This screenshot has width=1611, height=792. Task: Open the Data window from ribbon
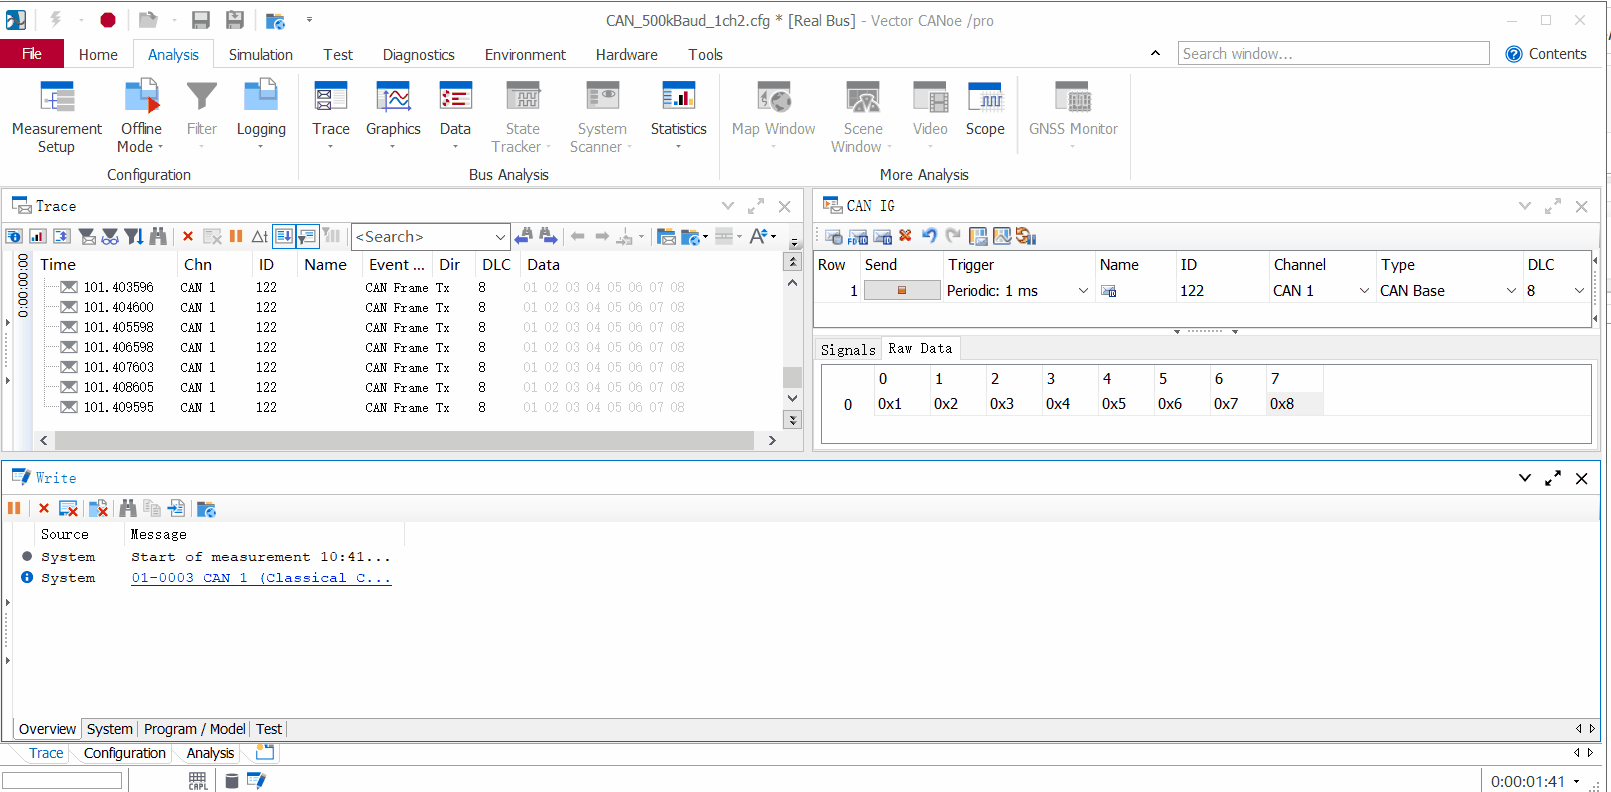tap(455, 115)
